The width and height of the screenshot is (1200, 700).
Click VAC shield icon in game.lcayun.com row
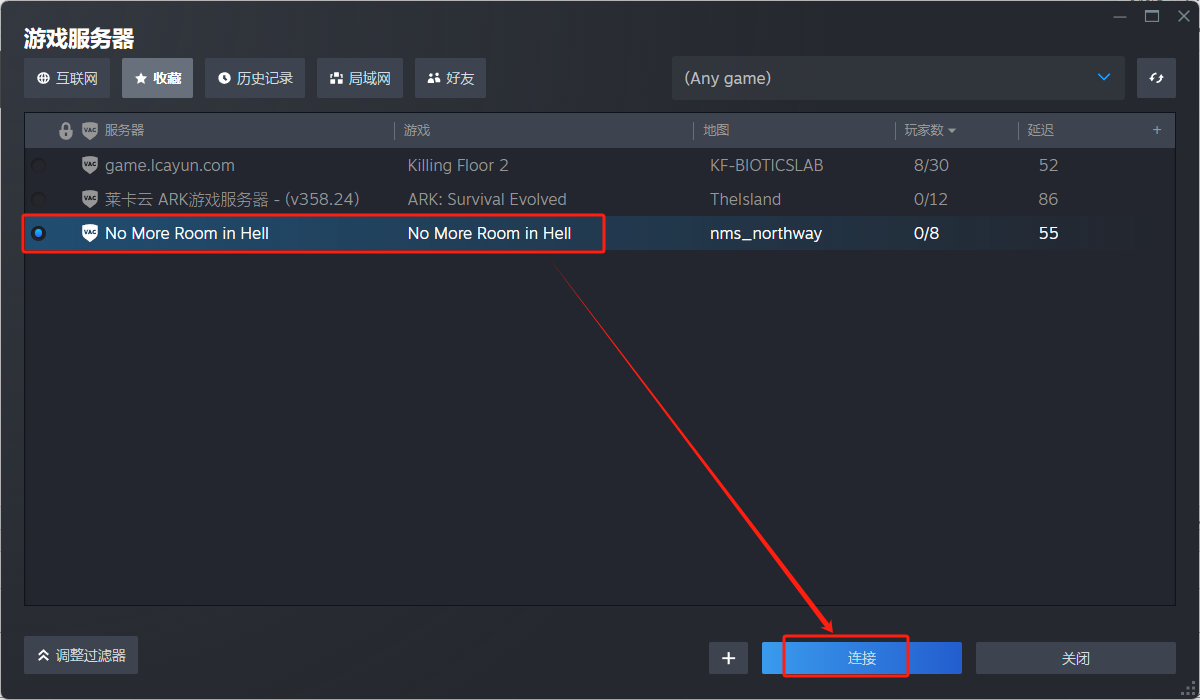(x=90, y=165)
